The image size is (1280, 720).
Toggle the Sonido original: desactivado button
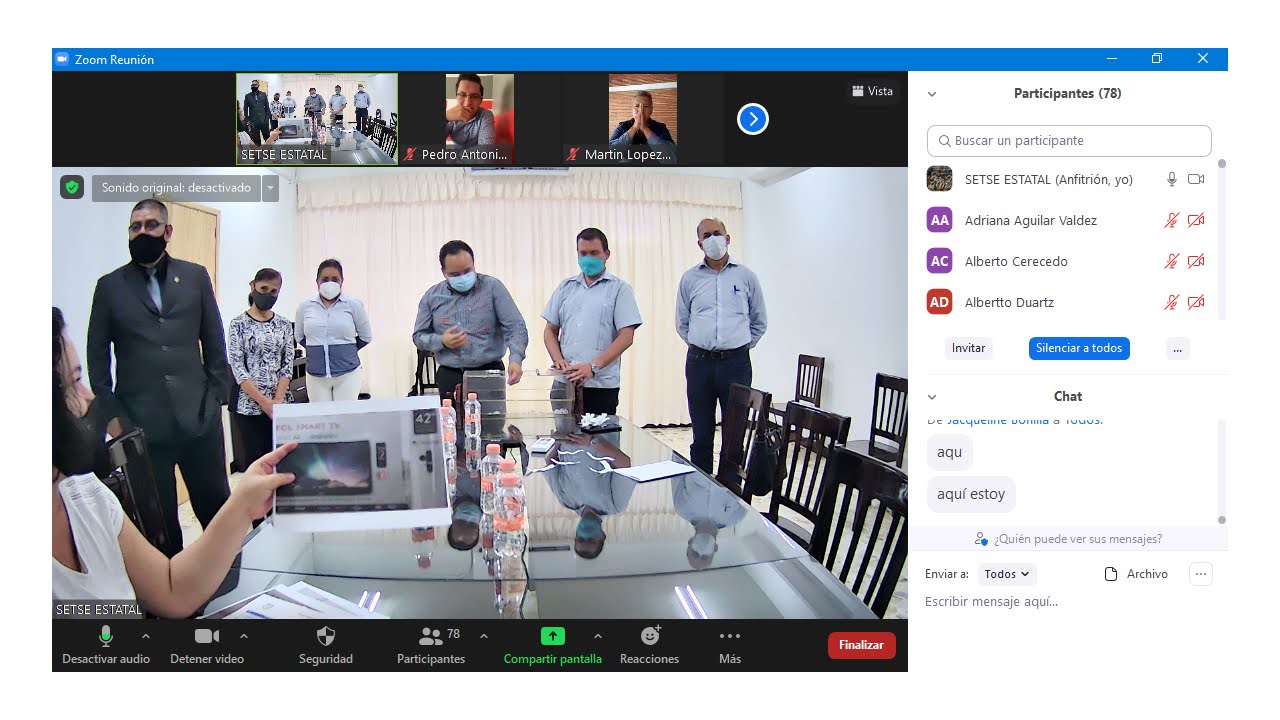coord(176,187)
